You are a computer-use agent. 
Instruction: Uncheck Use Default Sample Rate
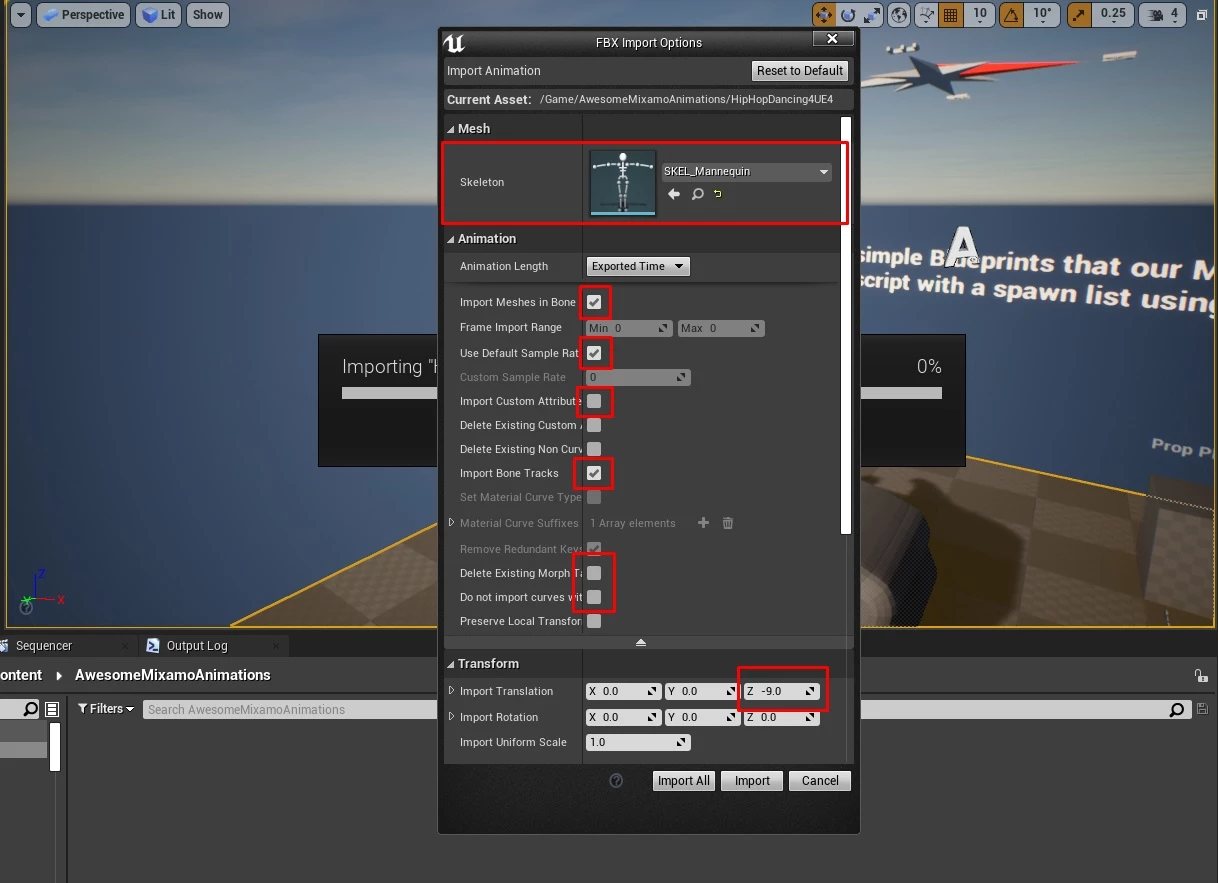click(594, 353)
